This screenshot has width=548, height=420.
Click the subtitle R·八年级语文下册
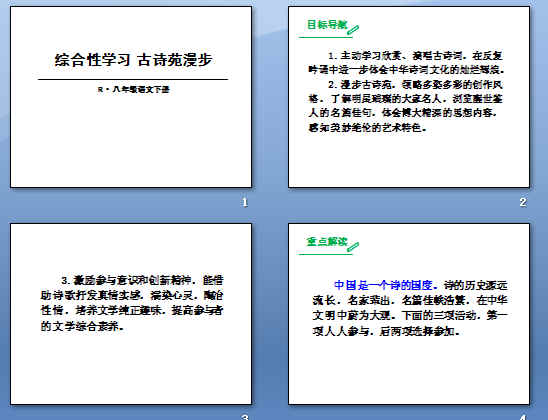[x=134, y=89]
